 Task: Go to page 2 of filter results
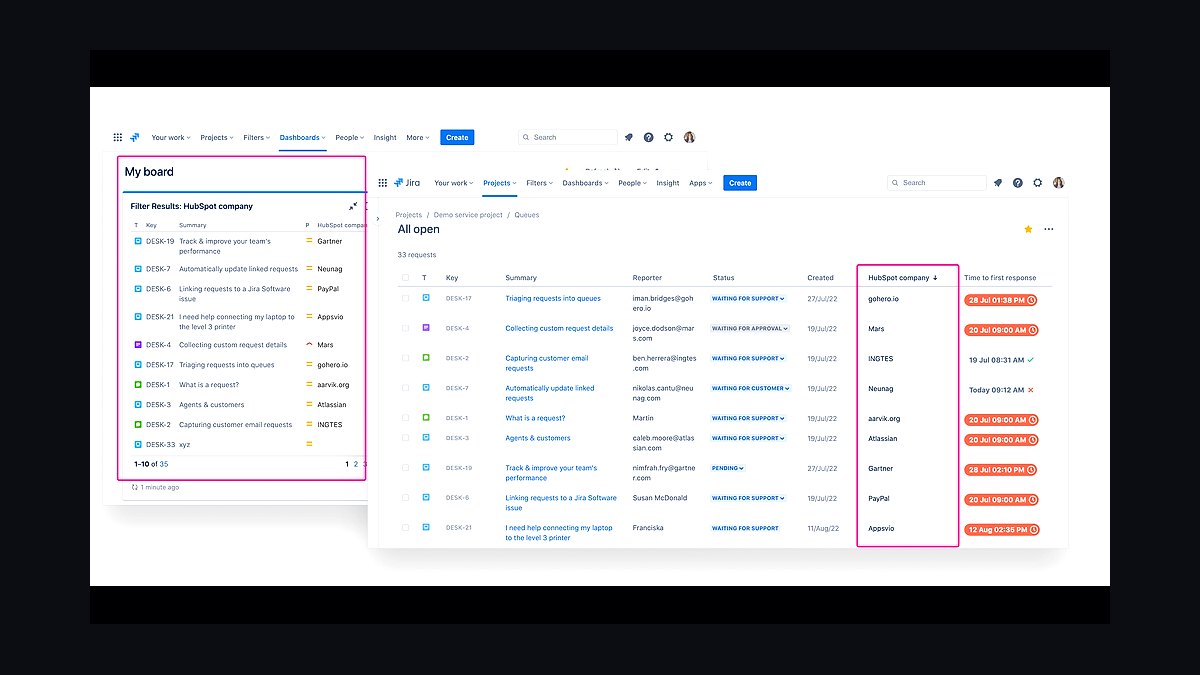point(356,464)
